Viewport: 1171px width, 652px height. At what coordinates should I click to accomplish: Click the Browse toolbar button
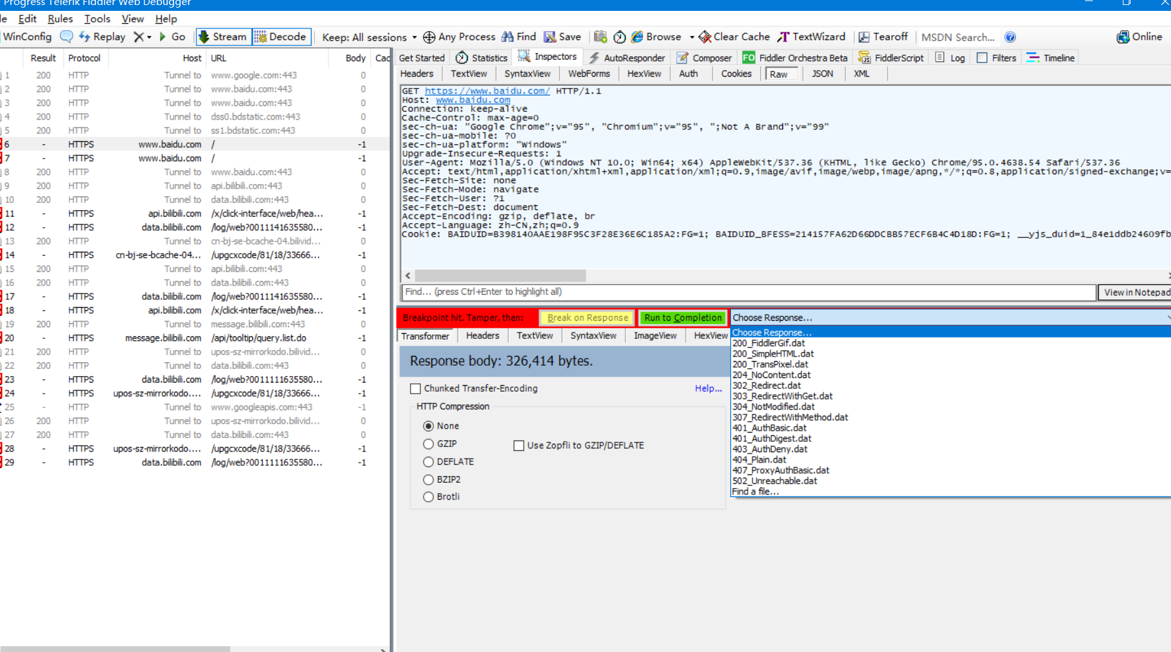pyautogui.click(x=657, y=37)
